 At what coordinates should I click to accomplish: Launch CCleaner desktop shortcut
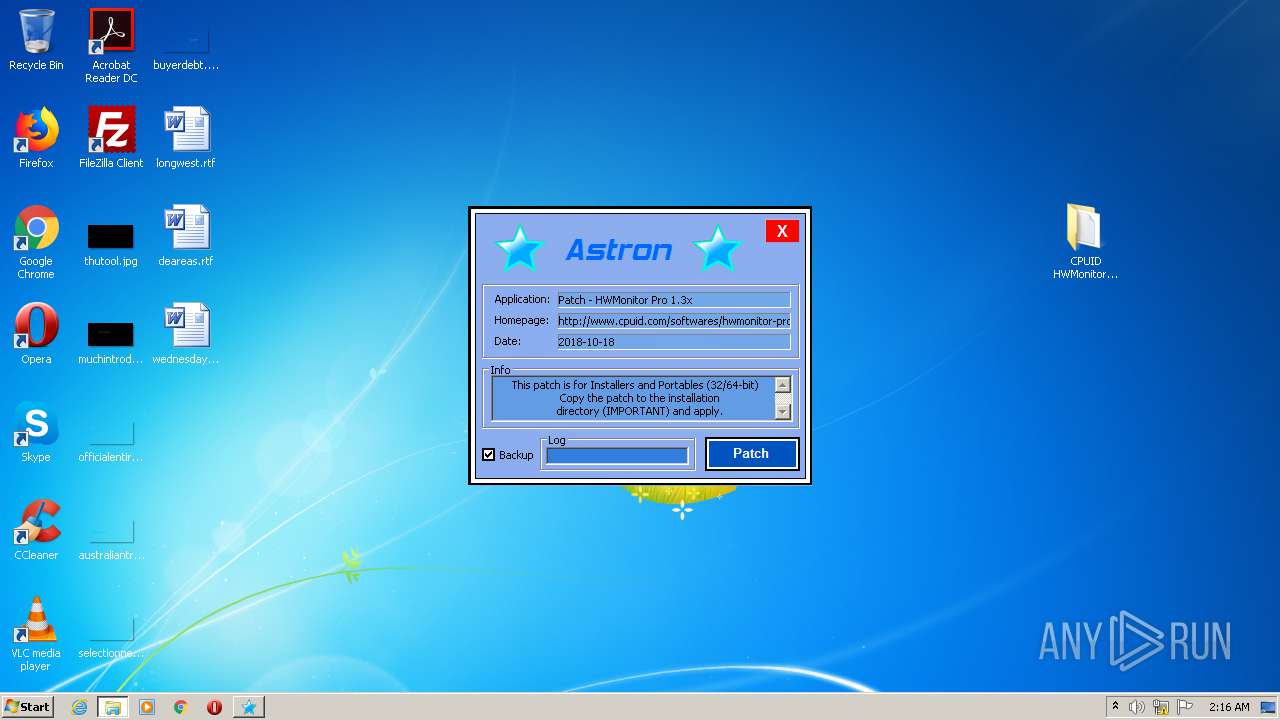(36, 530)
